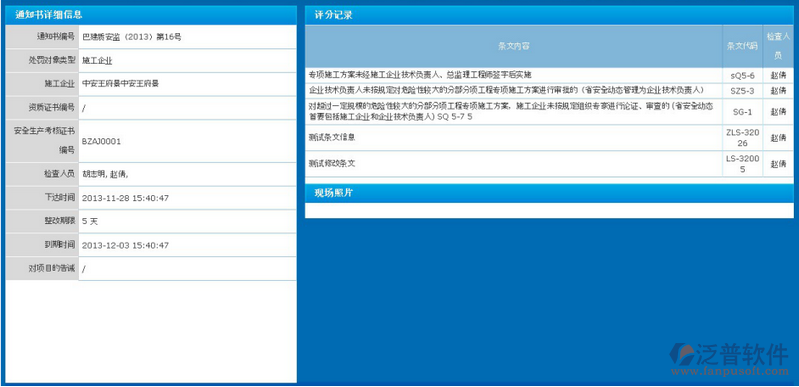Click the 泛普软件 logo icon
This screenshot has height=387, width=799.
tap(682, 354)
